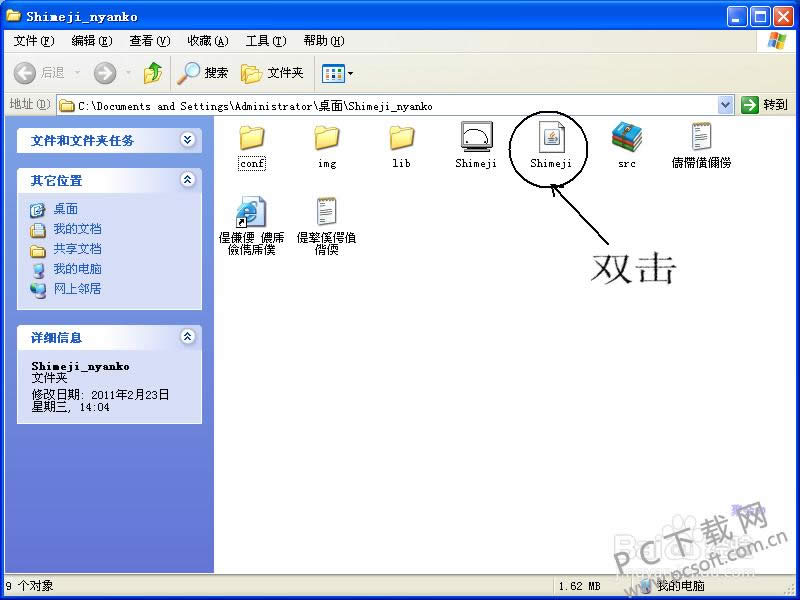Select the conf folder icon
The width and height of the screenshot is (800, 600).
[x=252, y=137]
